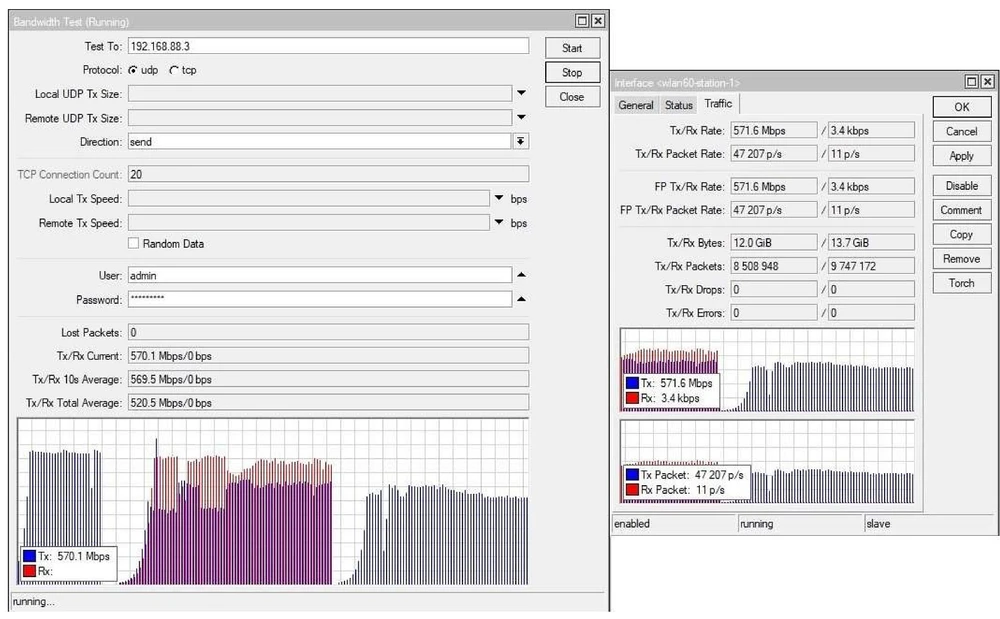Open Torch for the interface
Screen dimensions: 1000x619
(x=960, y=283)
